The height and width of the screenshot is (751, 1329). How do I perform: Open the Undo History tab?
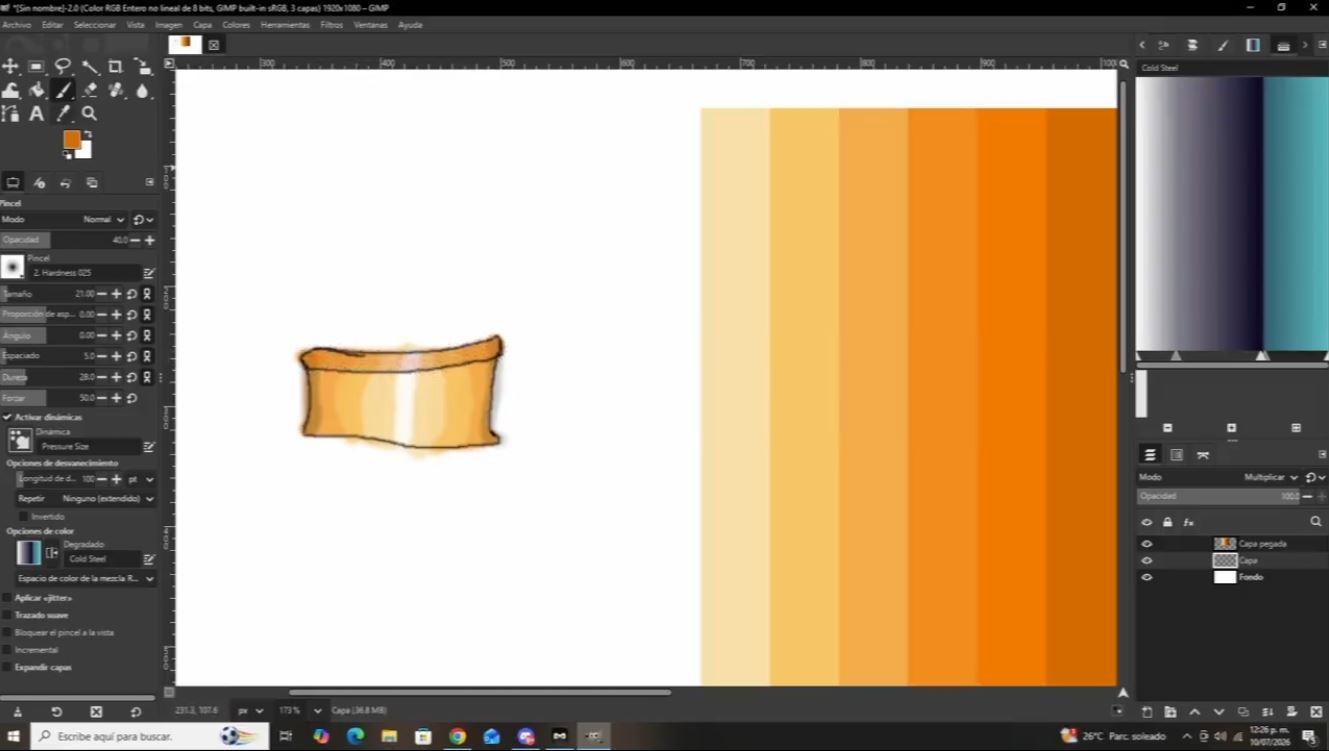[x=65, y=183]
